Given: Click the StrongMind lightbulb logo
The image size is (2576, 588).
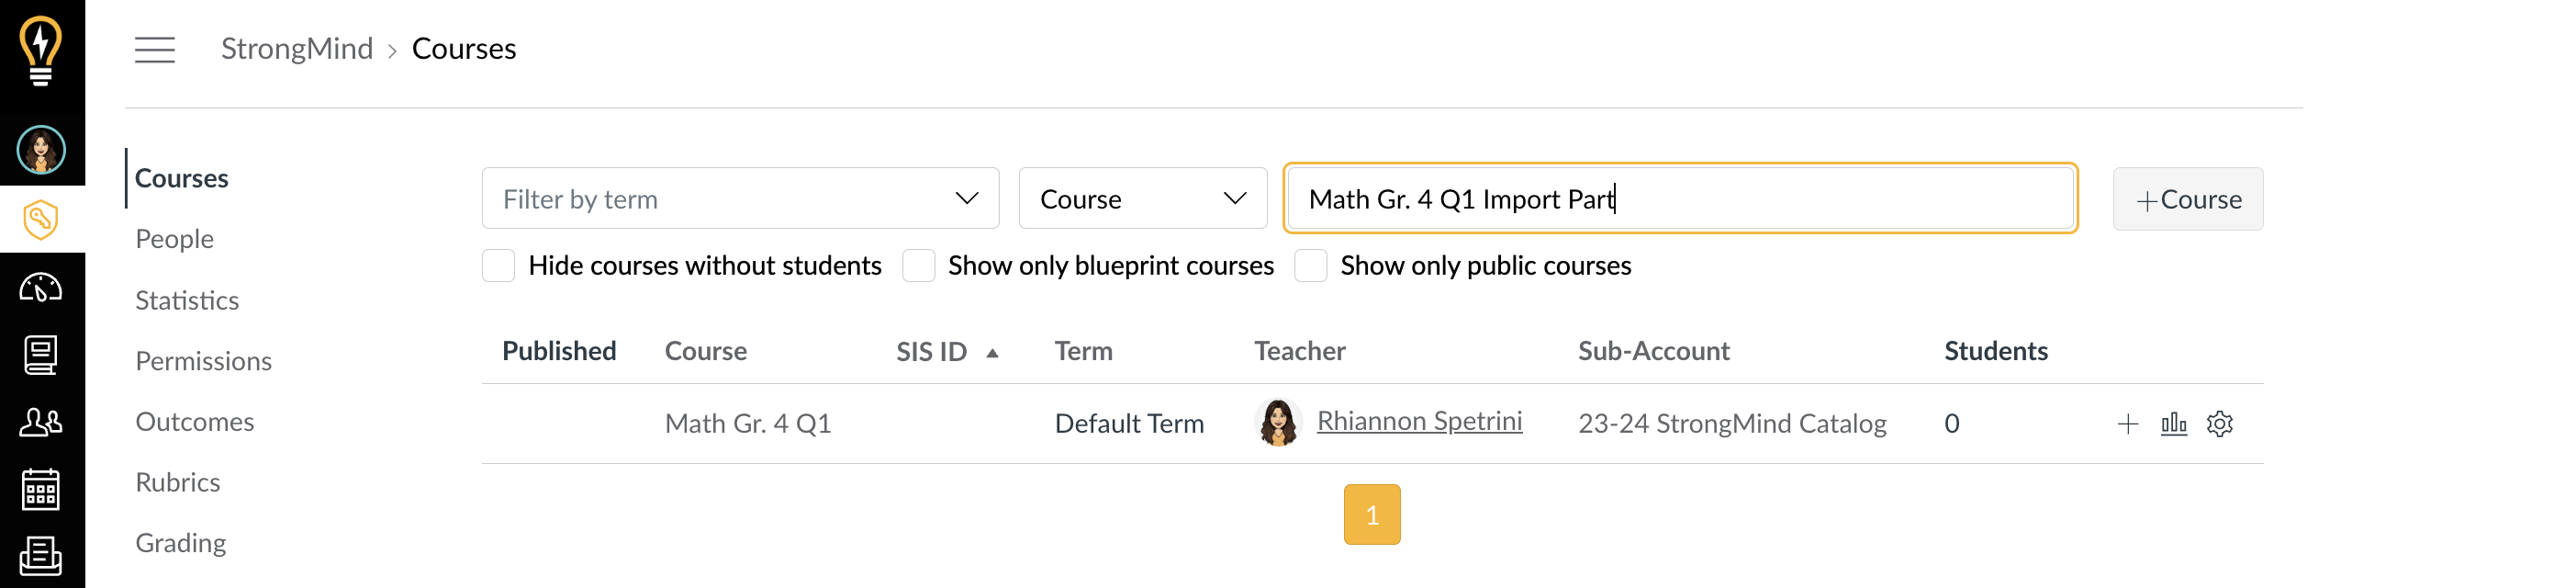Looking at the screenshot, I should pos(41,50).
